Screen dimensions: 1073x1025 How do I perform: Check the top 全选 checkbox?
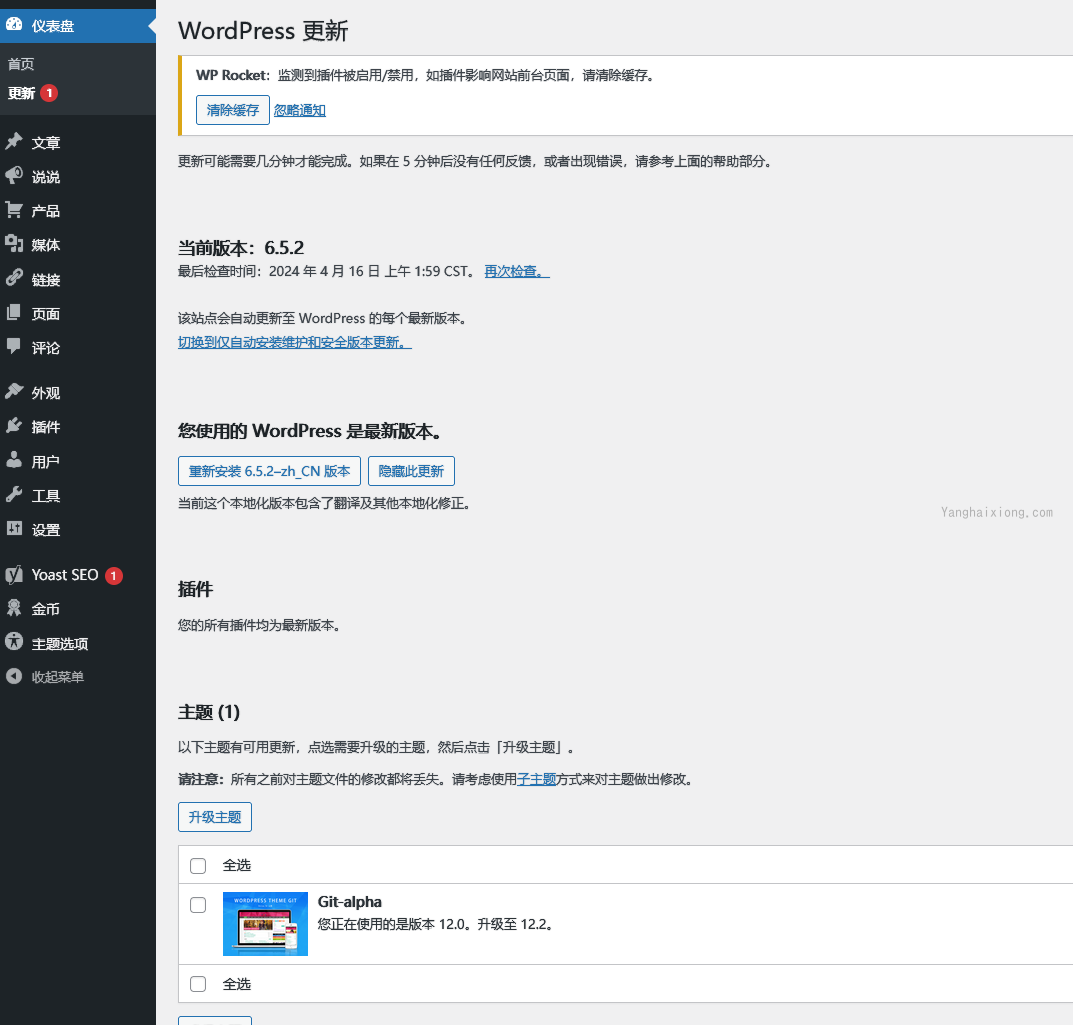(198, 866)
